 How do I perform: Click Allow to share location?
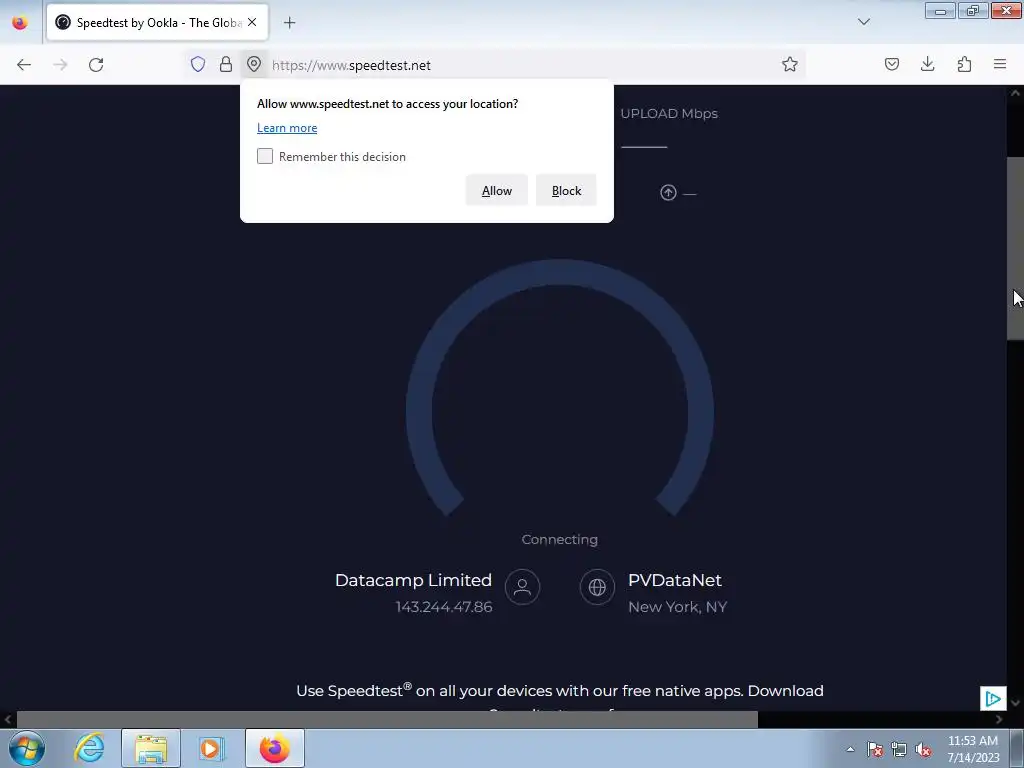pyautogui.click(x=496, y=191)
